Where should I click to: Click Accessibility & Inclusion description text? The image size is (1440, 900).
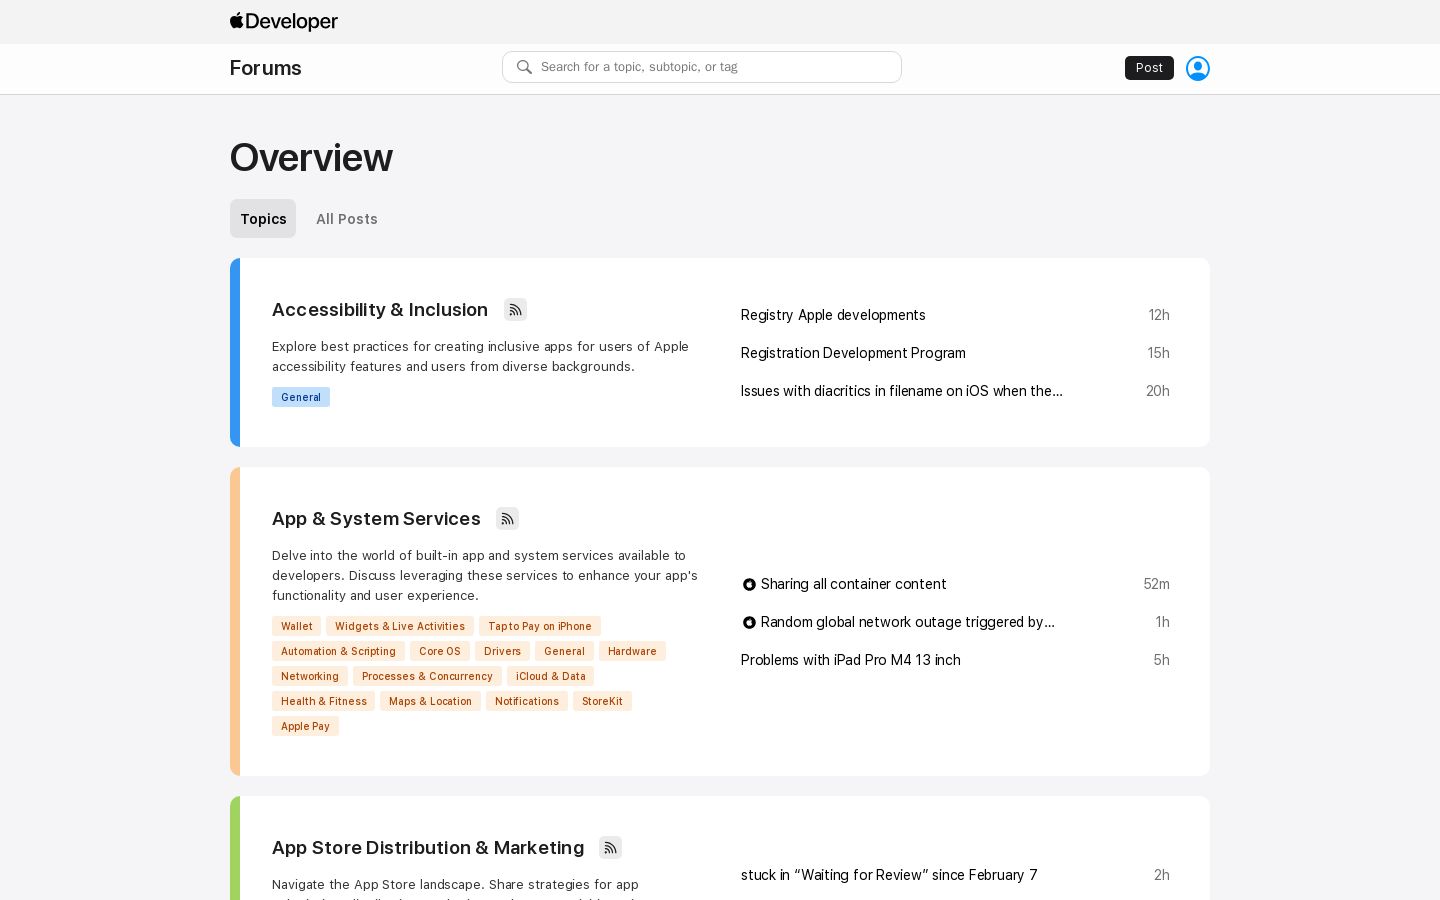(480, 357)
